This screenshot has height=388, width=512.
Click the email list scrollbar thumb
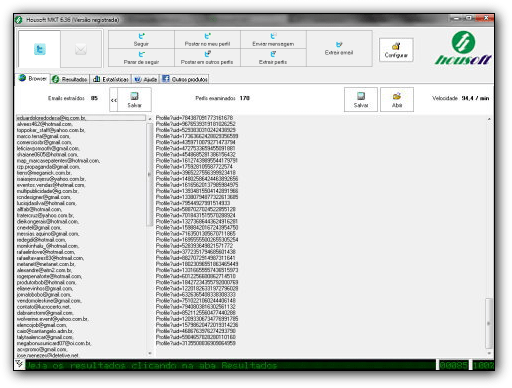click(150, 174)
